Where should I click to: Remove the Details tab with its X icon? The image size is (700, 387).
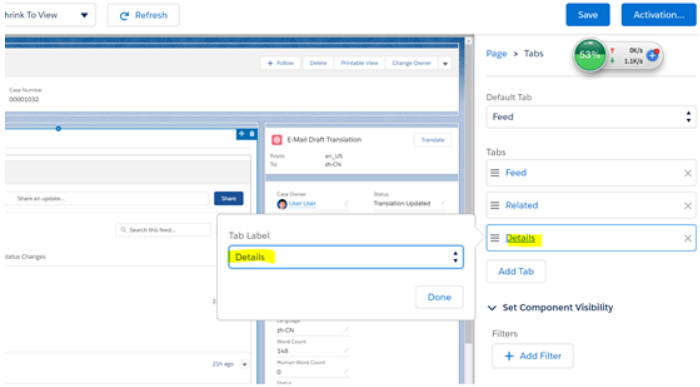[688, 238]
